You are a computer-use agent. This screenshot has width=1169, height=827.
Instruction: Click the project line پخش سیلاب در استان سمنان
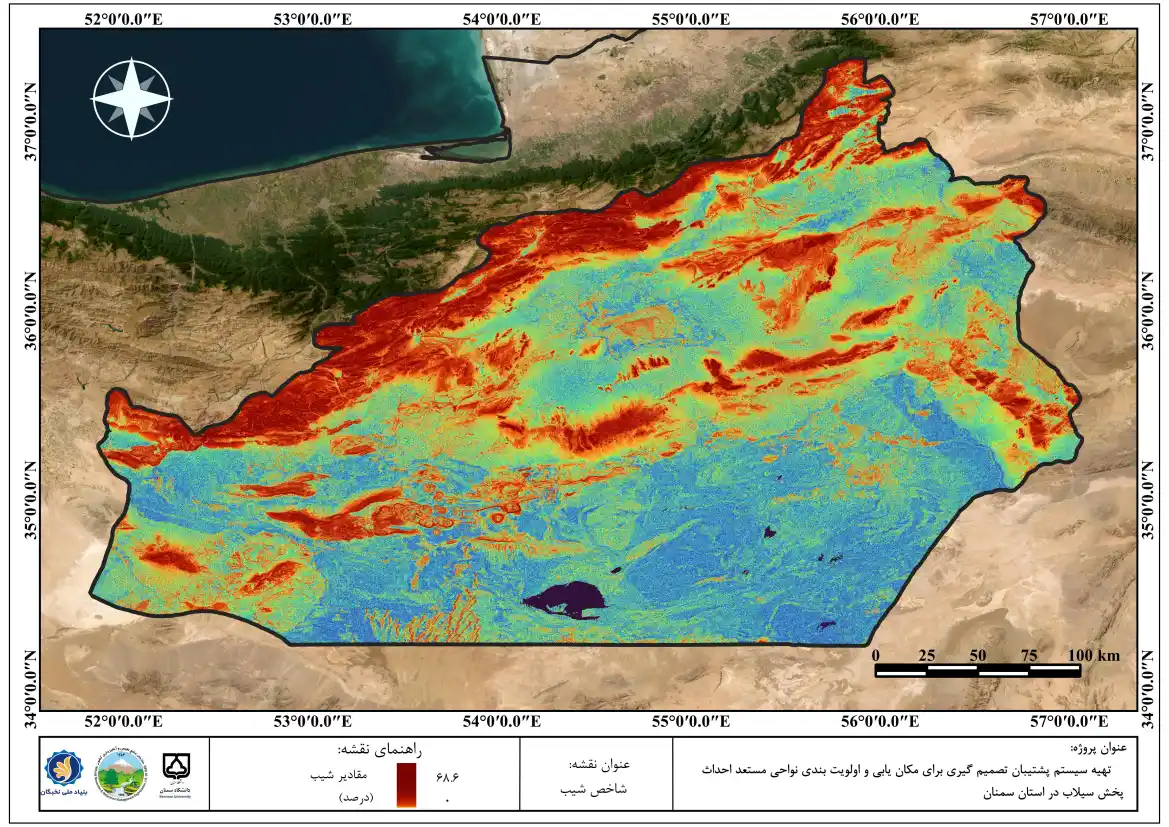[1052, 793]
